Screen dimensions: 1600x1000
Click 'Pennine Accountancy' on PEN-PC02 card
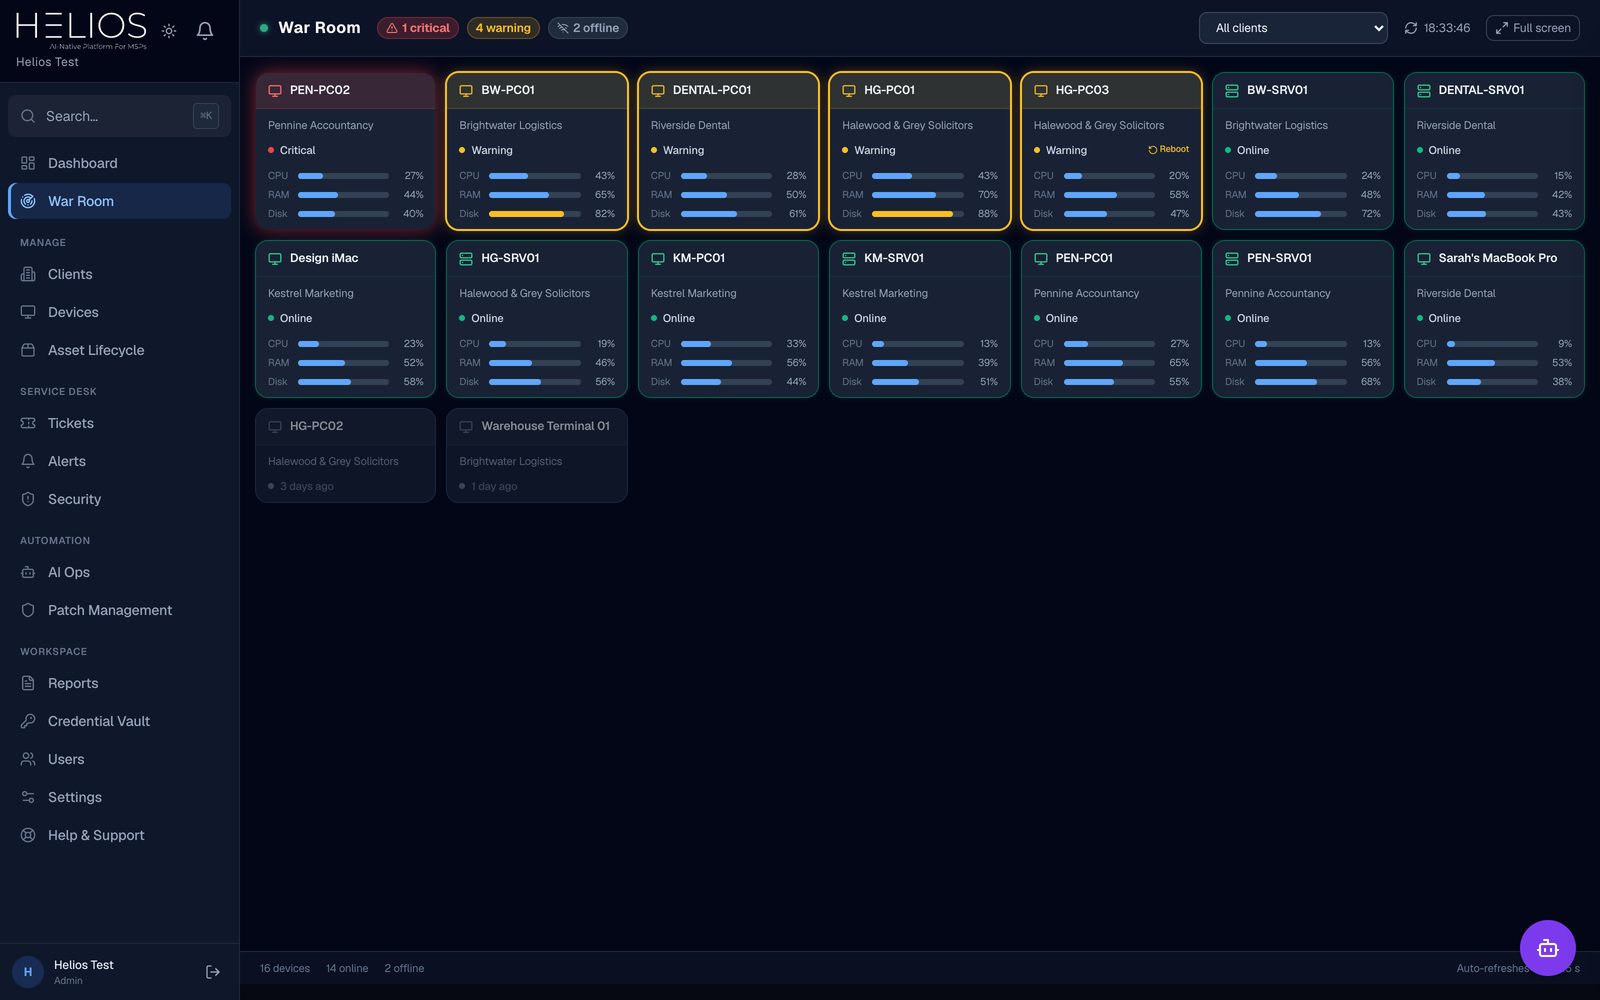[321, 125]
